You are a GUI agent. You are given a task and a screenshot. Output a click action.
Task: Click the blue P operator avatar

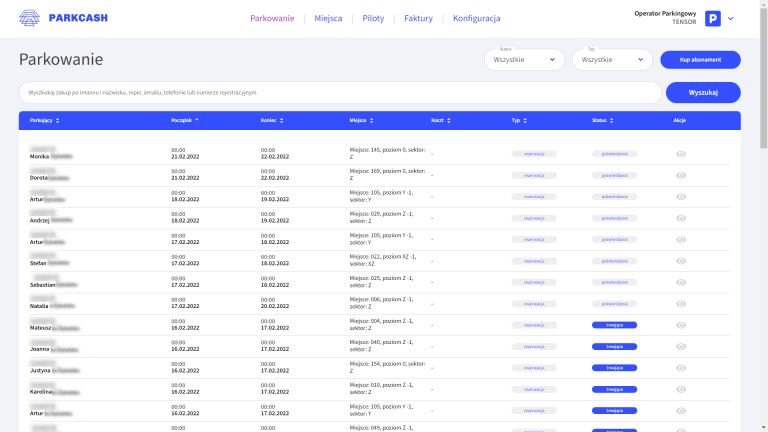click(x=713, y=19)
